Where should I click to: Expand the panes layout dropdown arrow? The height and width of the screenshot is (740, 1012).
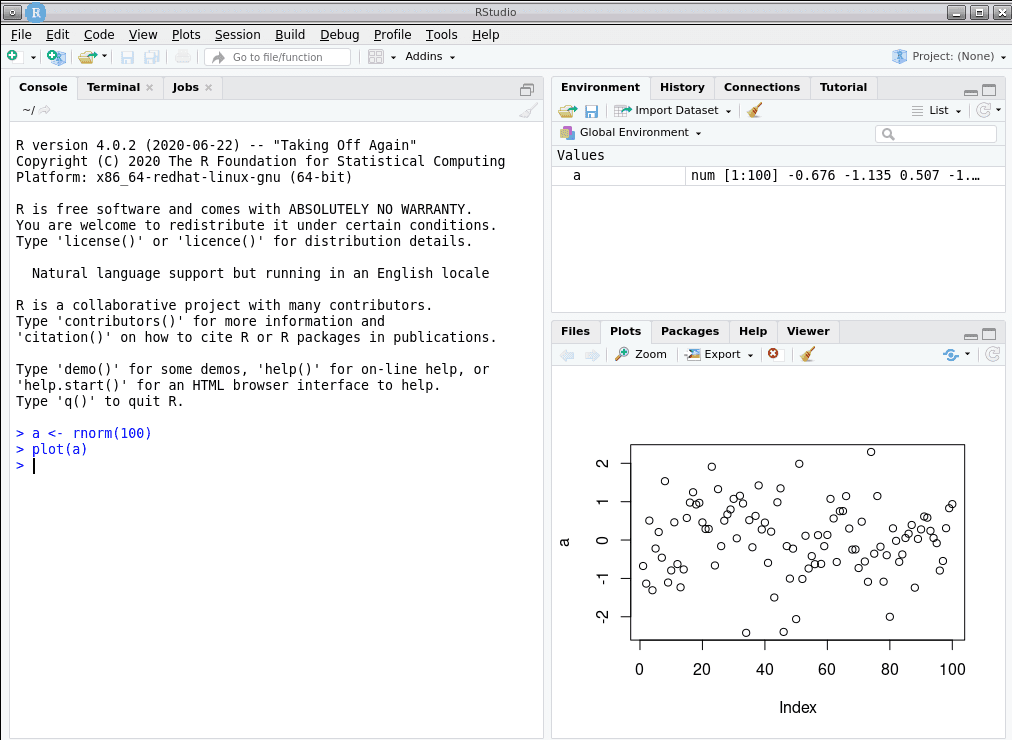[x=393, y=57]
